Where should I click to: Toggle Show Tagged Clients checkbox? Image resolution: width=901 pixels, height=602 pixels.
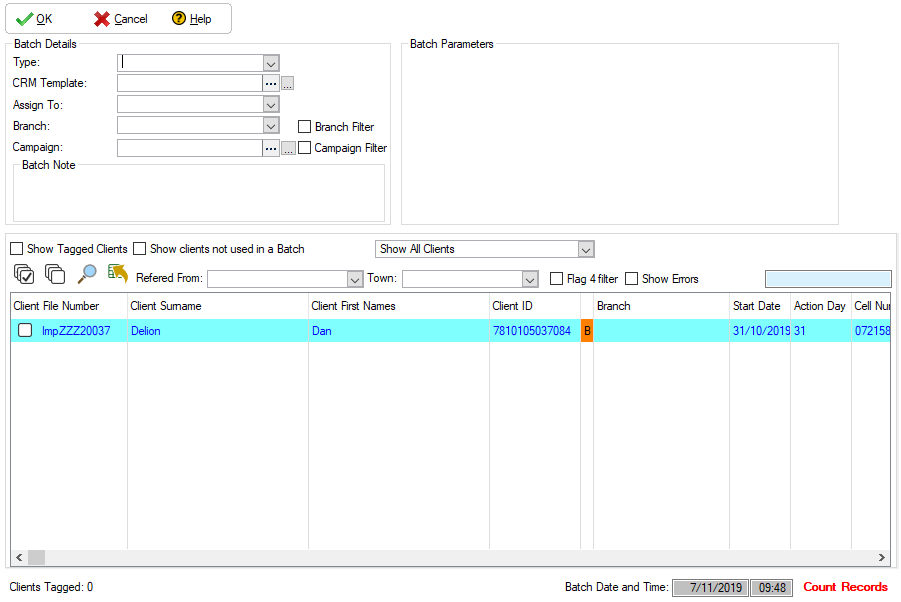[17, 249]
